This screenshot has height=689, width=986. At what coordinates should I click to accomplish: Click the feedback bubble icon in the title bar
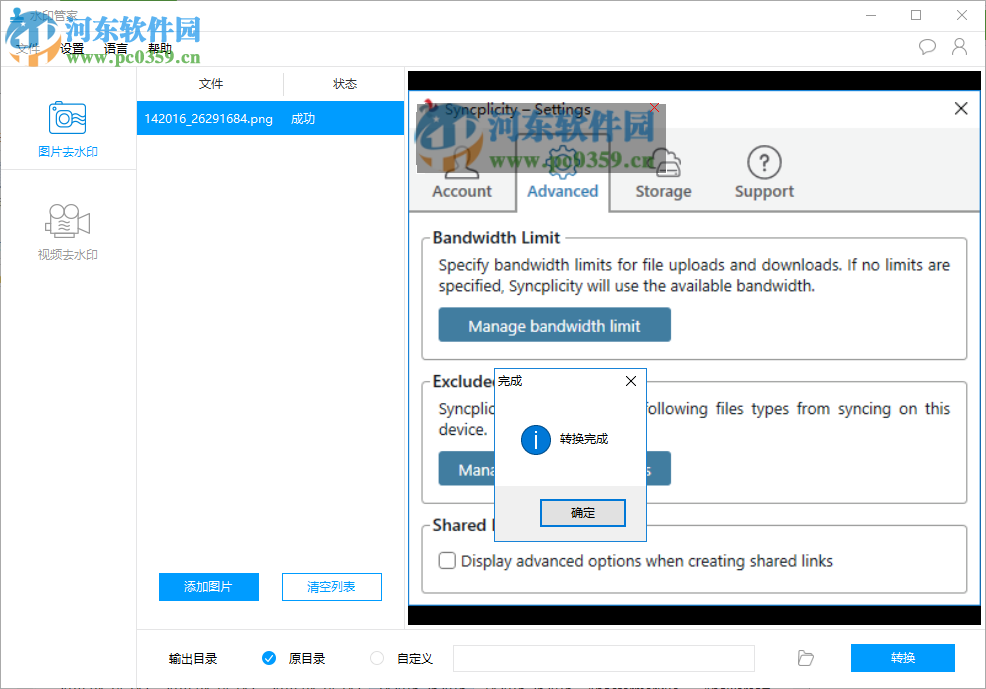point(927,46)
